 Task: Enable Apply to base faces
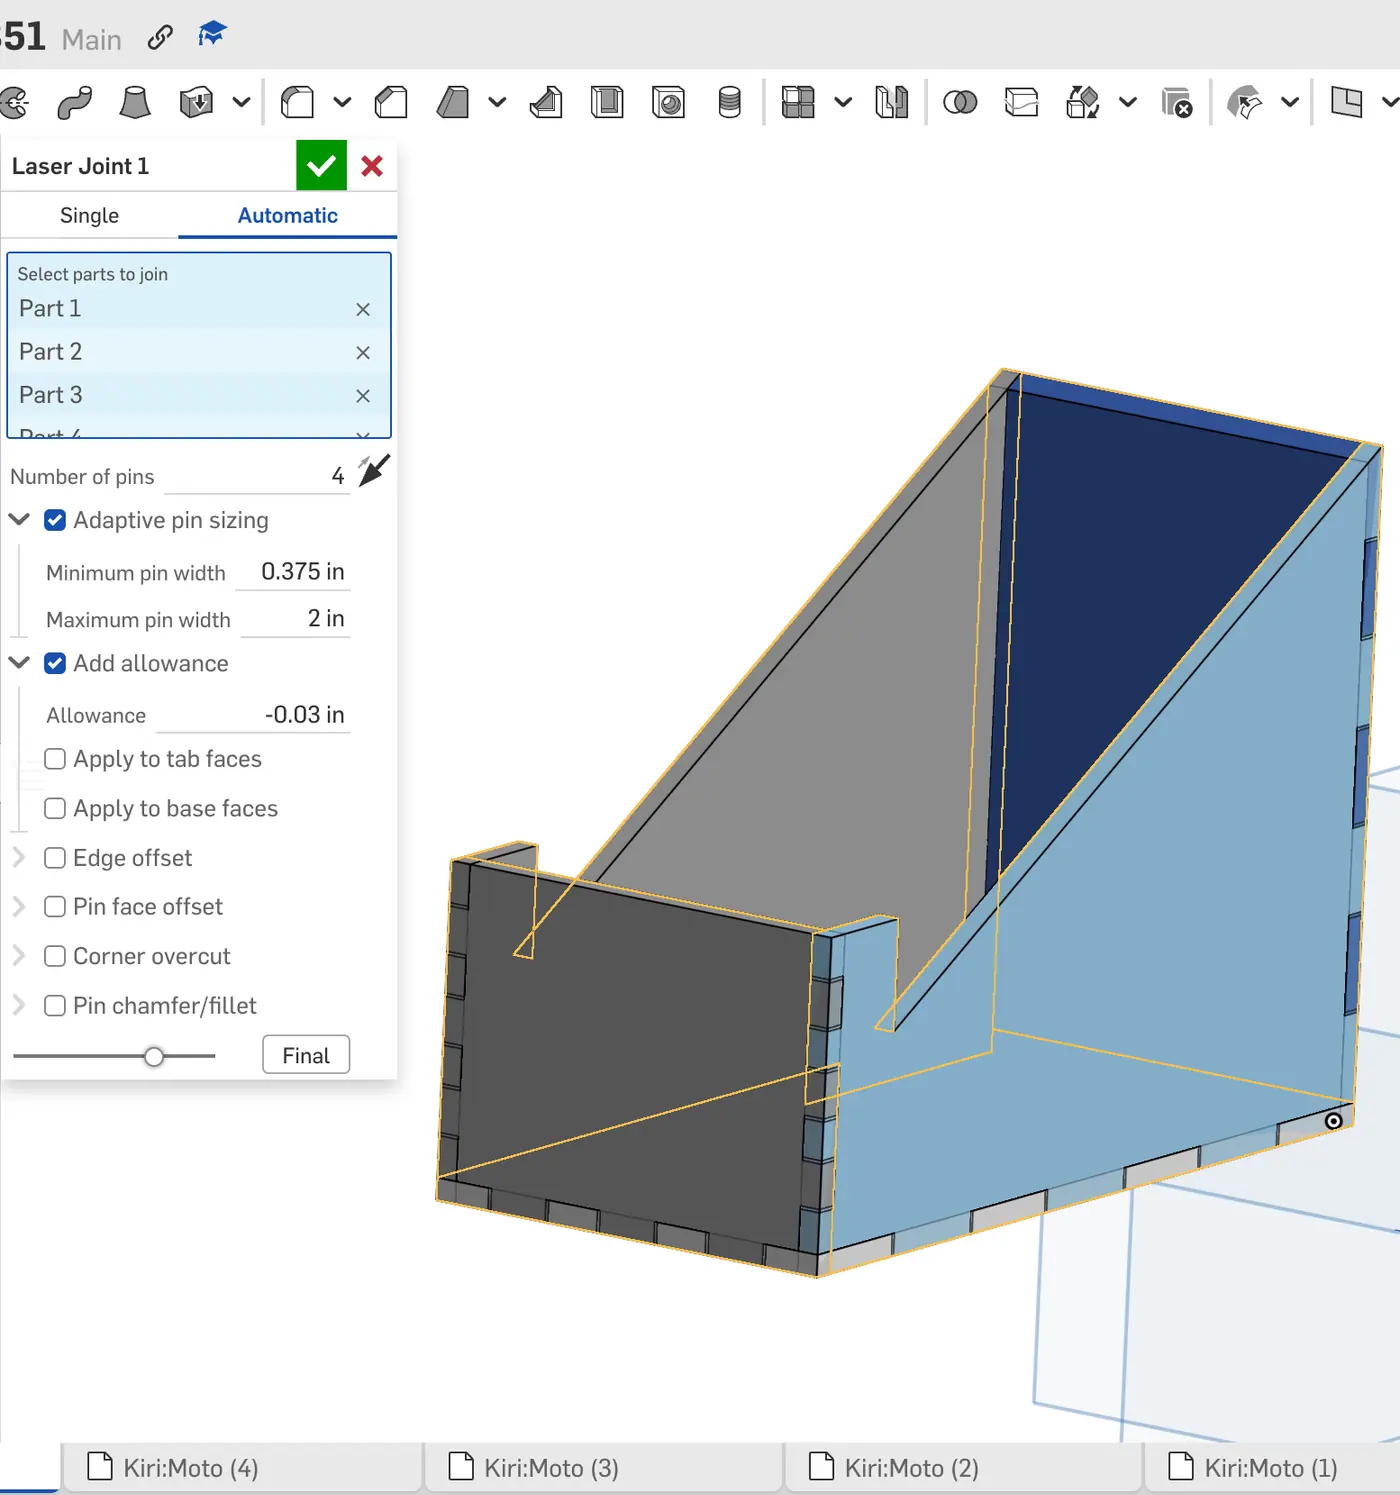[x=55, y=808]
